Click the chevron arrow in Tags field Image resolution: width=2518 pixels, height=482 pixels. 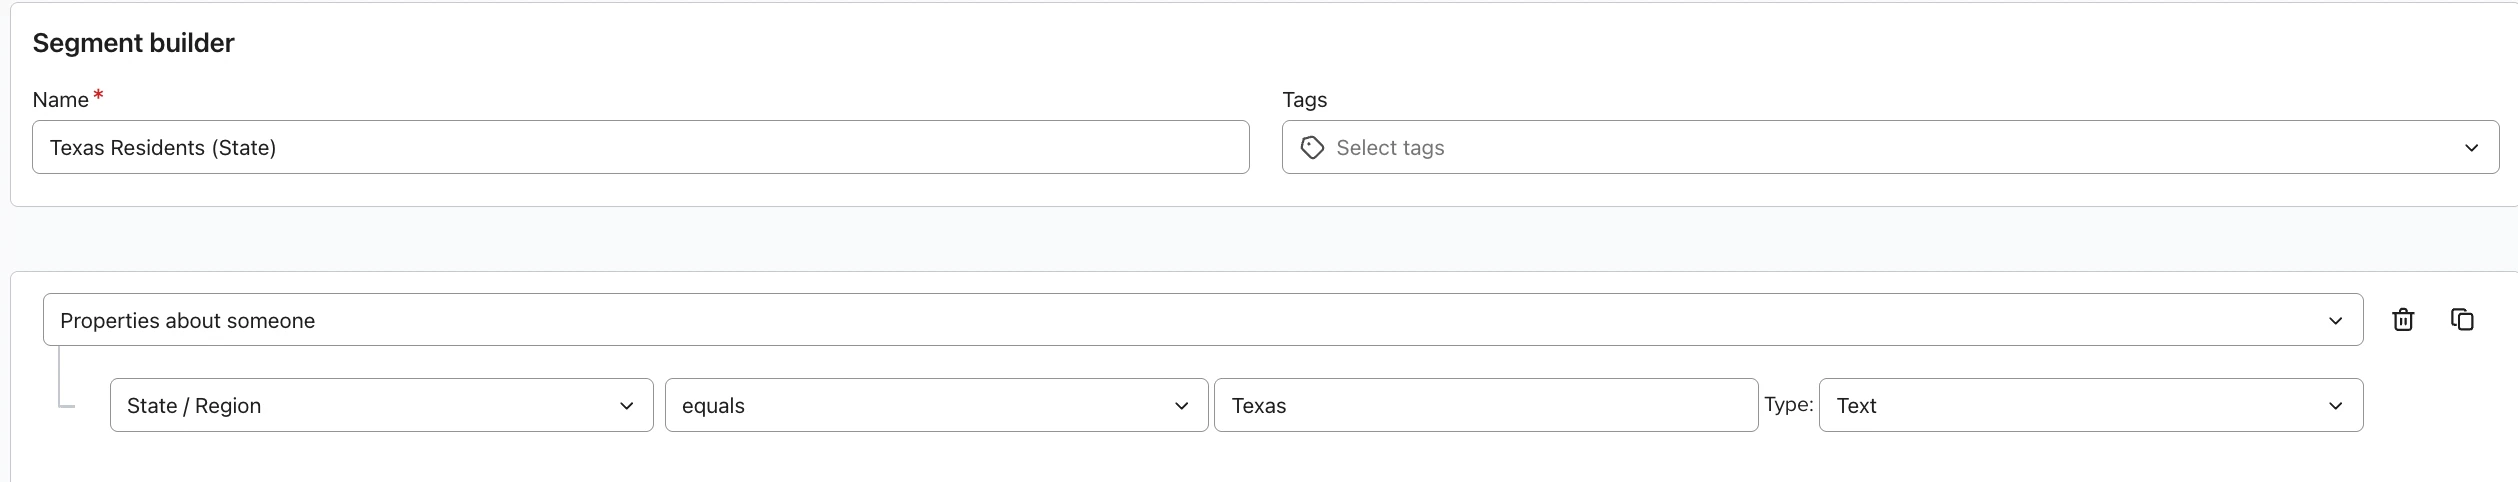tap(2471, 148)
